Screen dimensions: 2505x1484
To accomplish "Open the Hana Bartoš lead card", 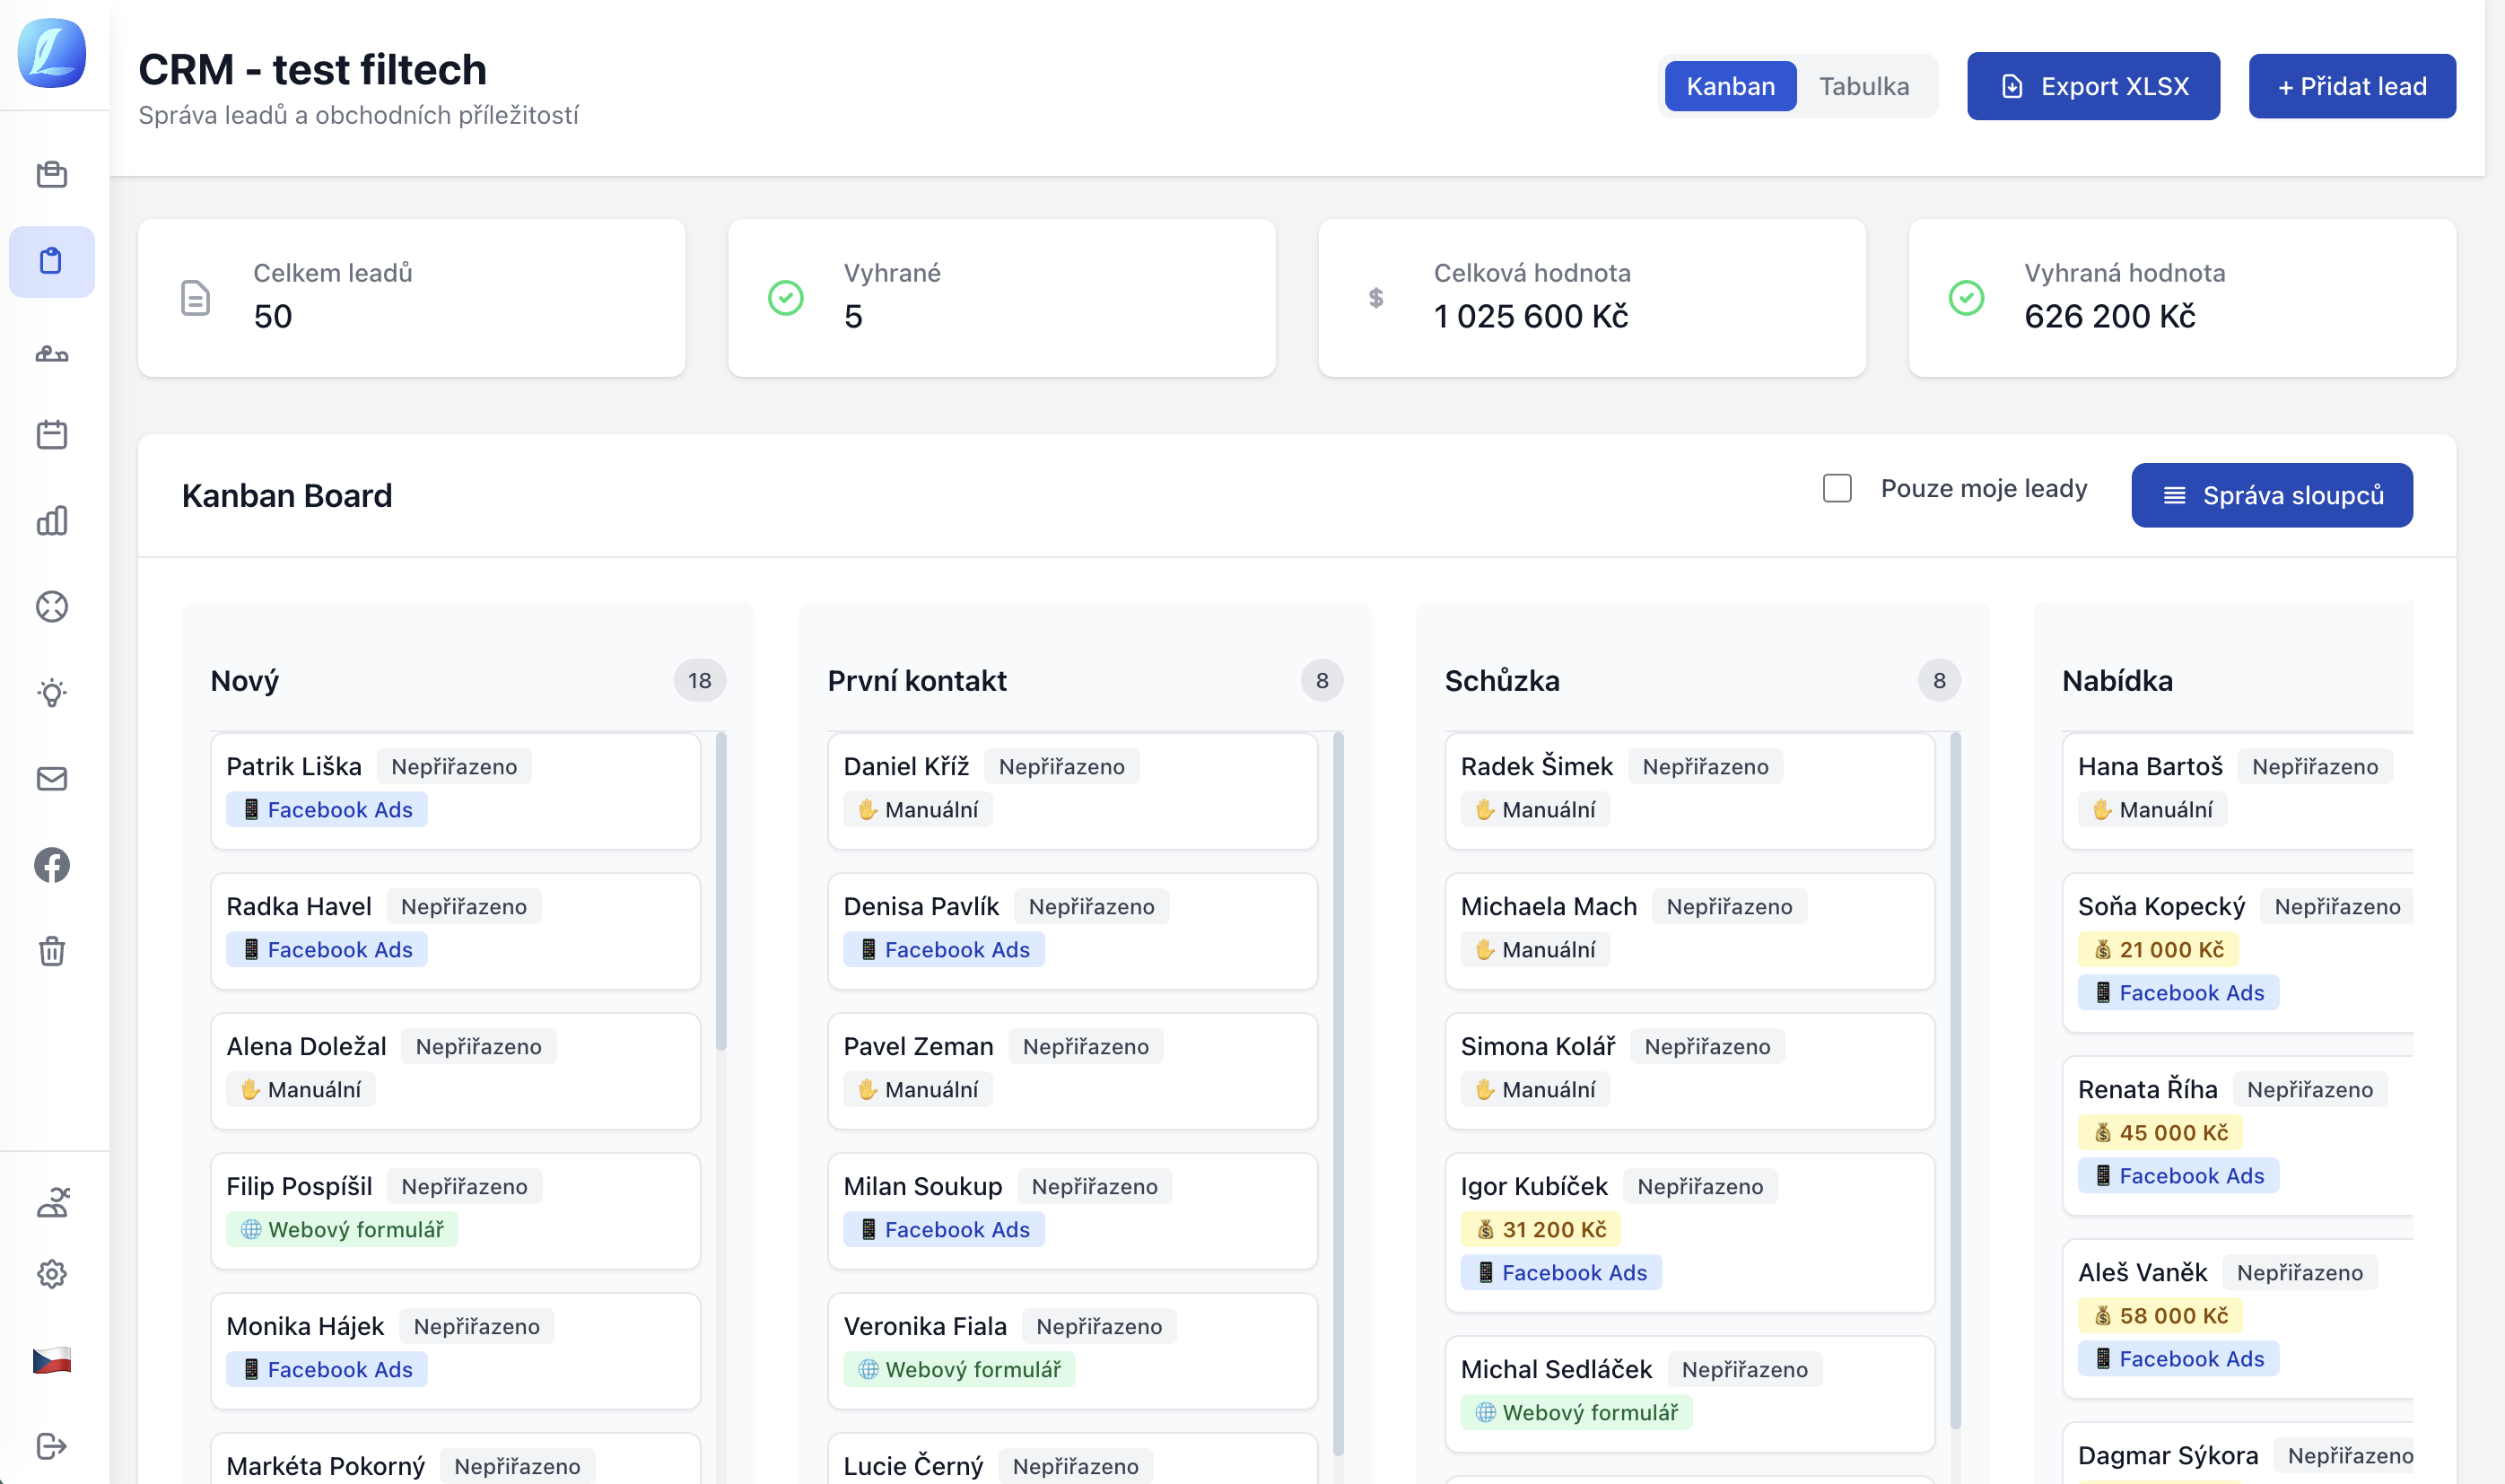I will (x=2238, y=791).
